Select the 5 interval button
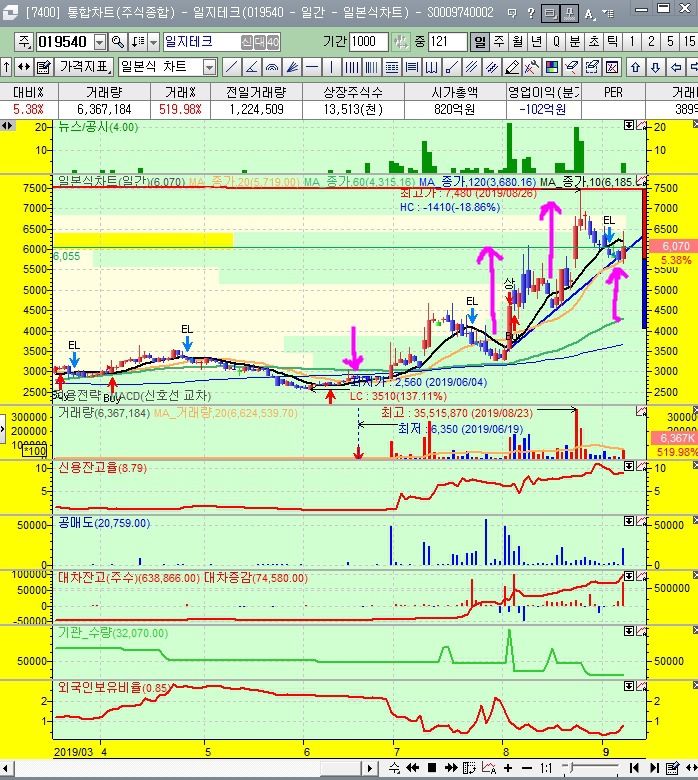Viewport: 698px width, 780px height. coord(670,42)
